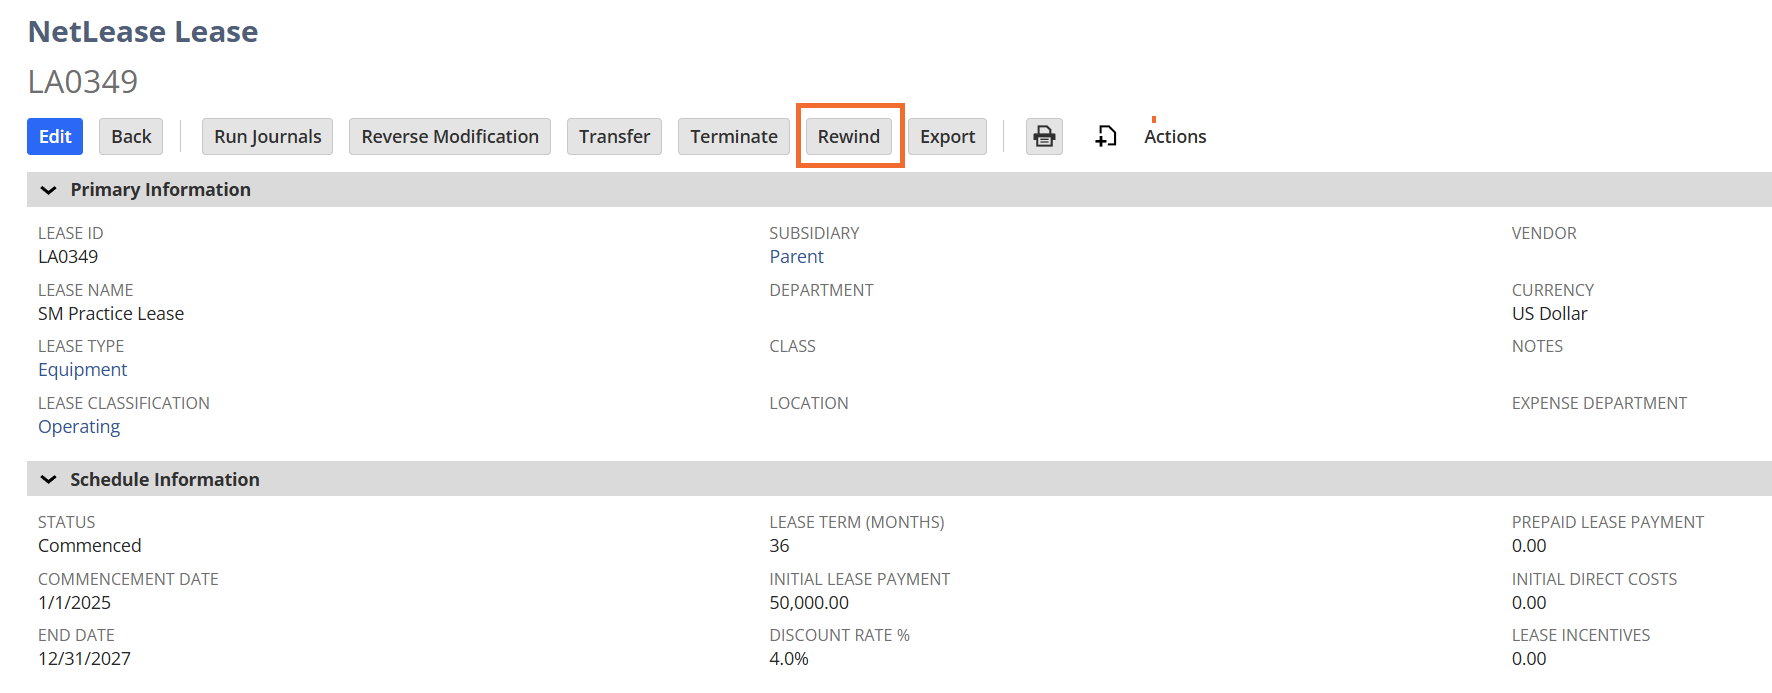Click the Terminate button

[x=734, y=136]
